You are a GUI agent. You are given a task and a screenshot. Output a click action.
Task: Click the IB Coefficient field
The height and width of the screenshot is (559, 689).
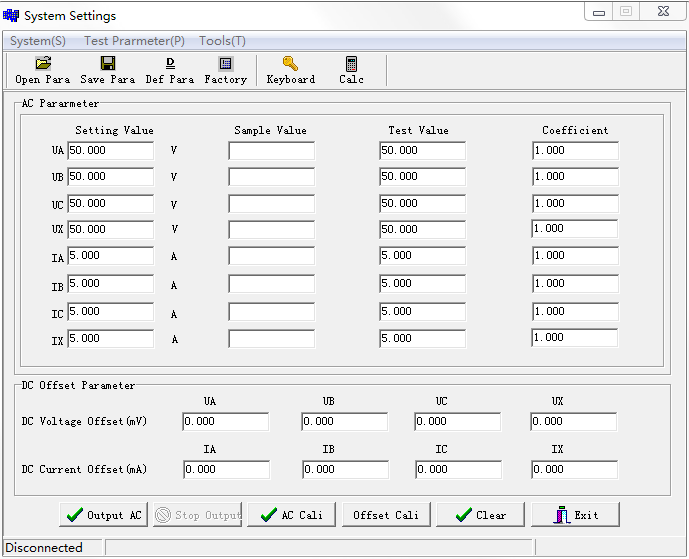pos(575,284)
